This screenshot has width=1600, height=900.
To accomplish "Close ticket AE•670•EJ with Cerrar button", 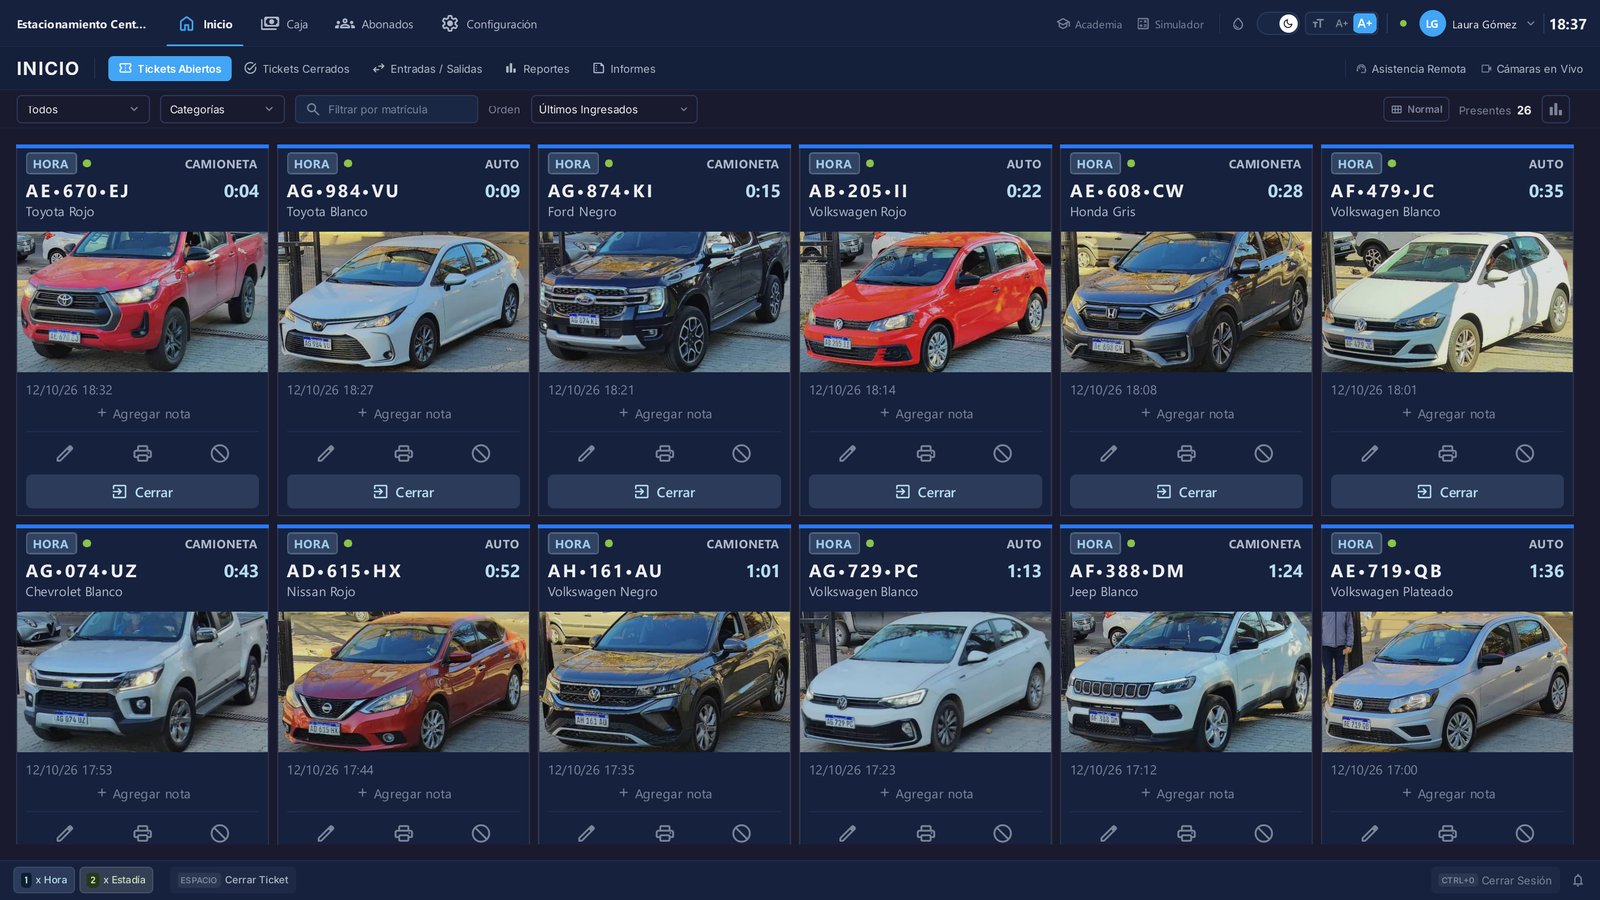I will click(142, 492).
